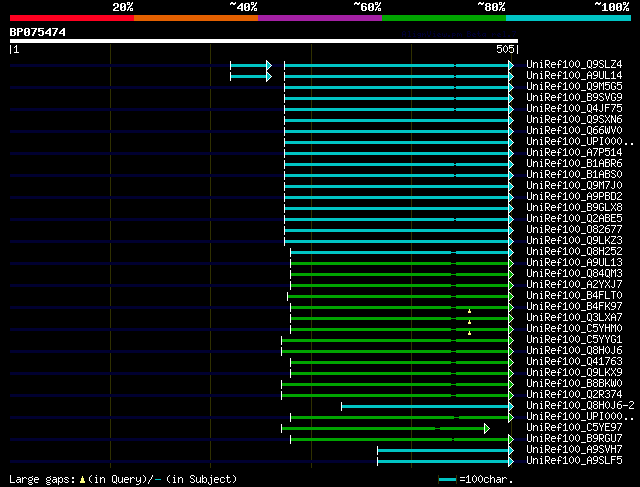This screenshot has height=487, width=640.
Task: Select the UniRef100_Q2R374 label
Action: (x=574, y=395)
